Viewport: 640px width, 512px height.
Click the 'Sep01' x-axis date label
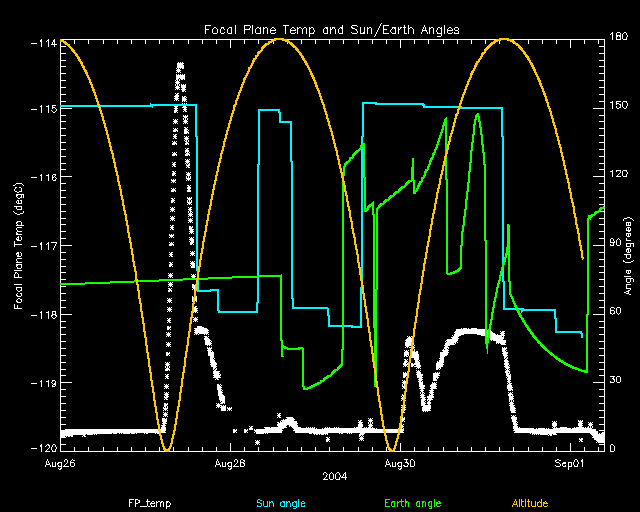(569, 463)
